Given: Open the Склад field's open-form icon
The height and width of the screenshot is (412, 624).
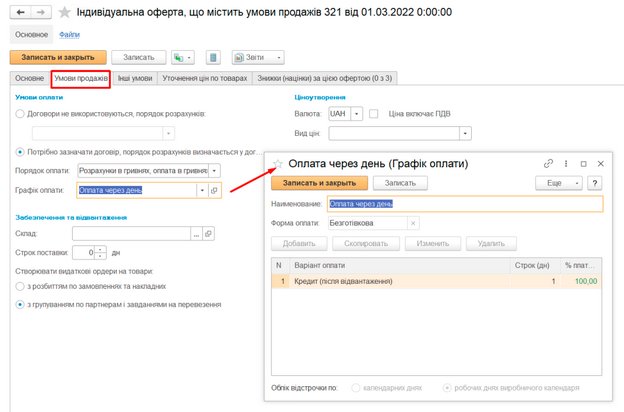Looking at the screenshot, I should [208, 234].
